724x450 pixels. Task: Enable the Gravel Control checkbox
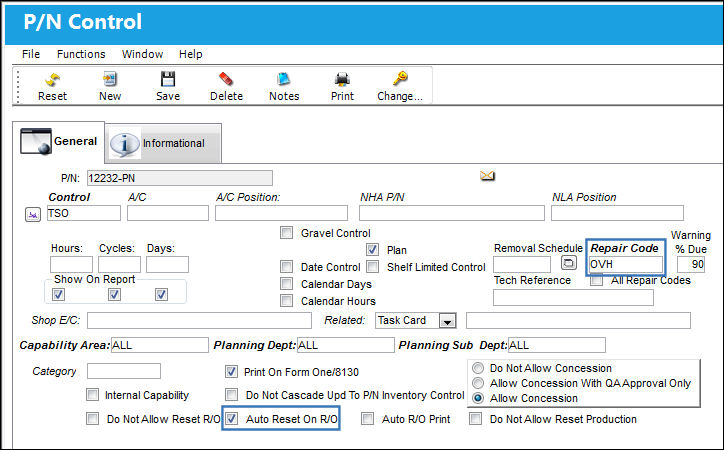point(286,233)
